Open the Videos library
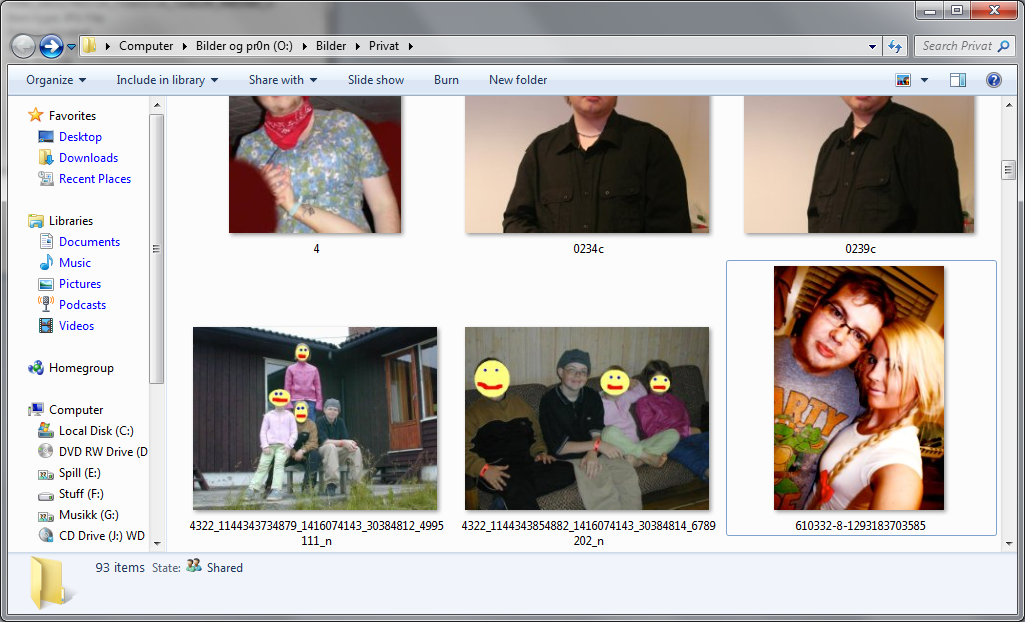The image size is (1025, 622). pyautogui.click(x=76, y=325)
